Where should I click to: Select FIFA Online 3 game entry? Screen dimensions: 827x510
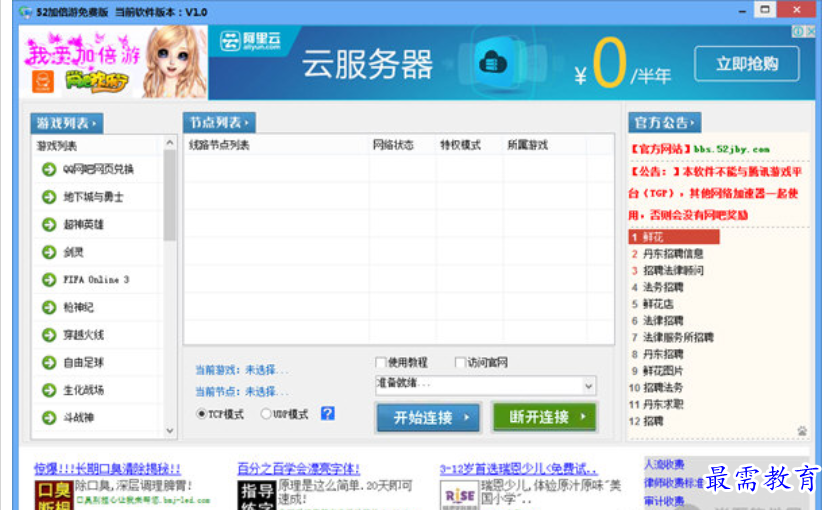tap(98, 280)
